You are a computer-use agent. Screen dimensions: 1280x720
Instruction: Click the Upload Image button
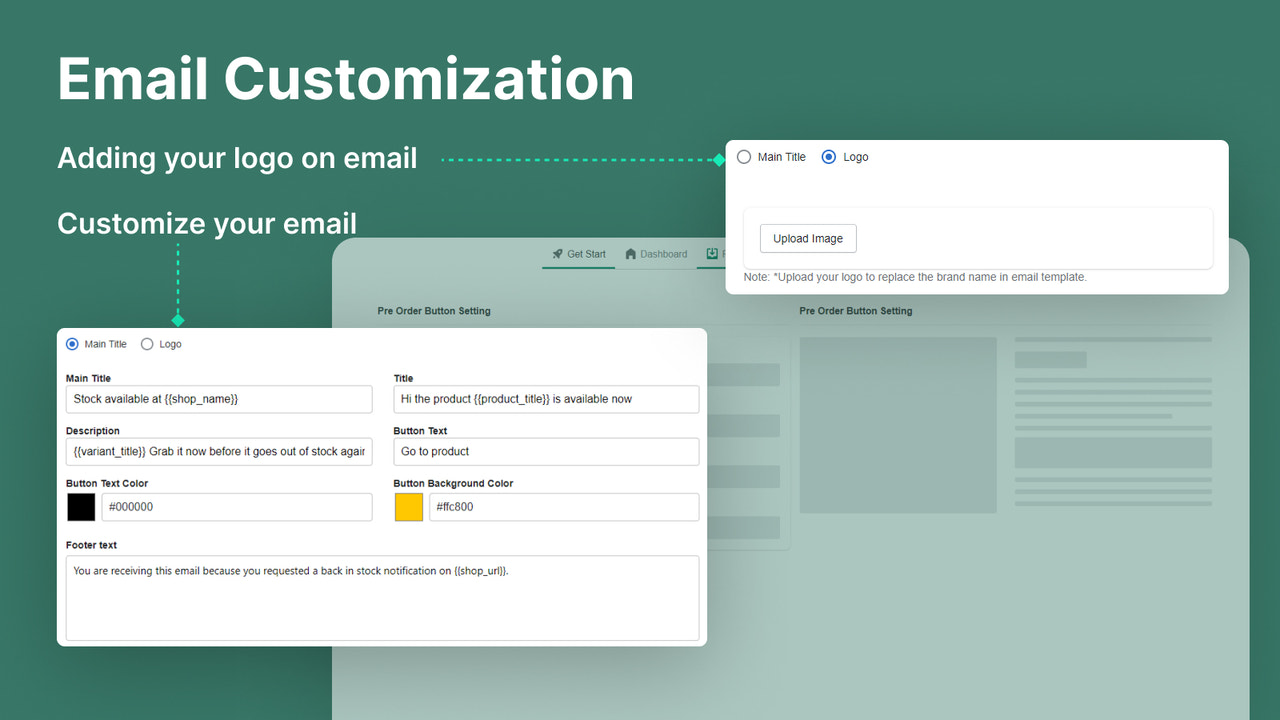(x=807, y=238)
